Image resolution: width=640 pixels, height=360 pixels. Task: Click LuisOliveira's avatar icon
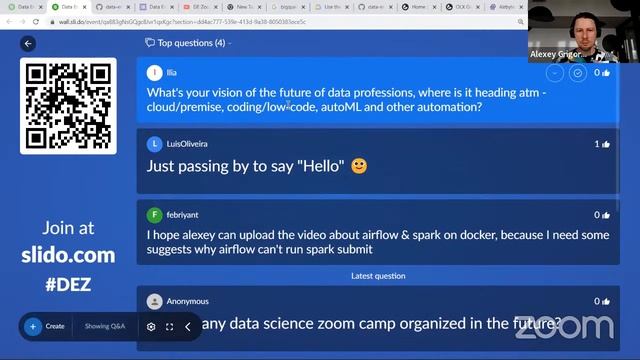coord(154,144)
